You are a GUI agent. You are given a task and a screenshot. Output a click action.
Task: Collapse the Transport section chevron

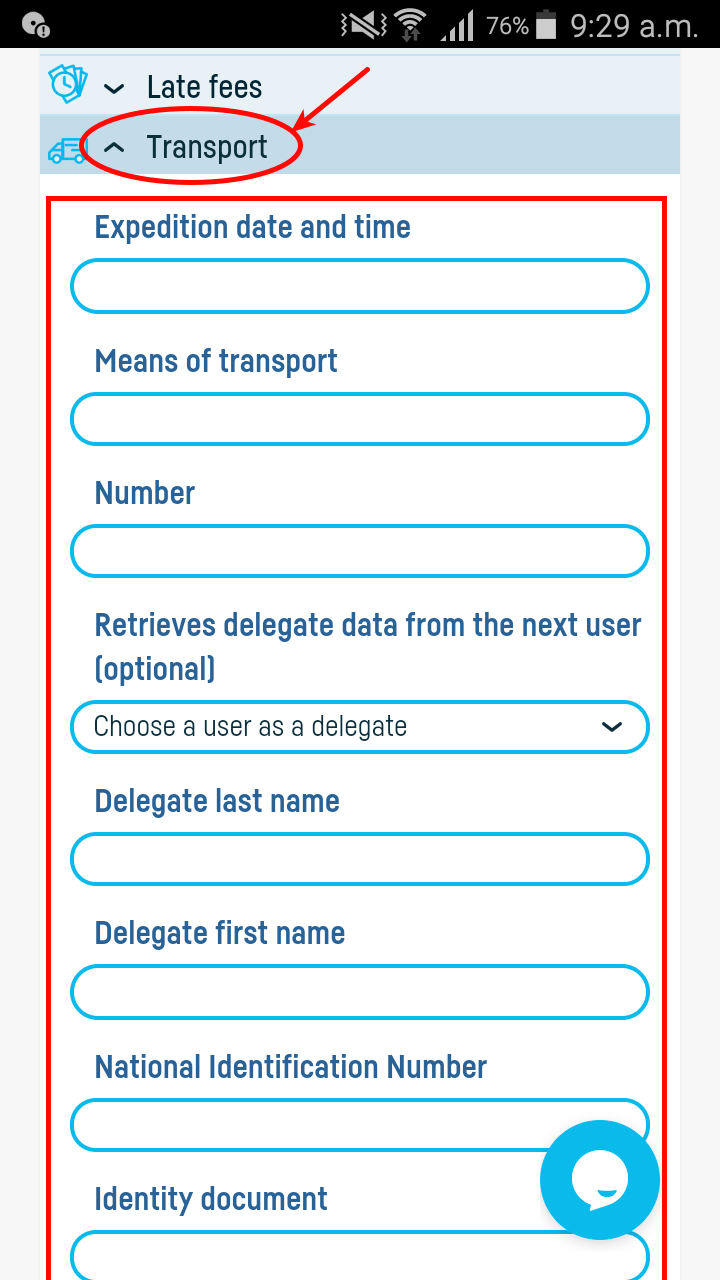(115, 148)
